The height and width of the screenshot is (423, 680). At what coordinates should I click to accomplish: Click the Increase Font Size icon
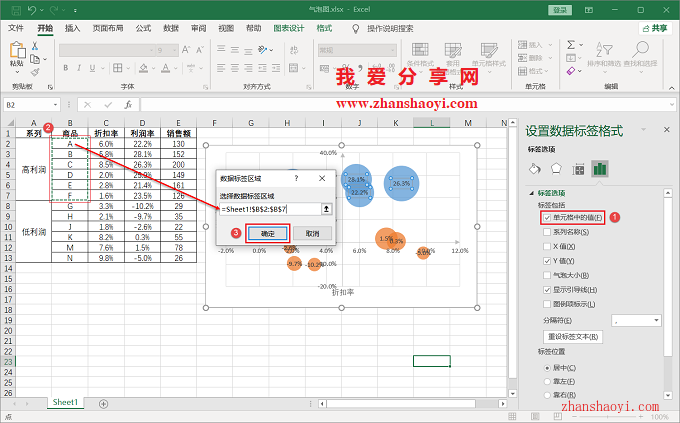point(186,50)
